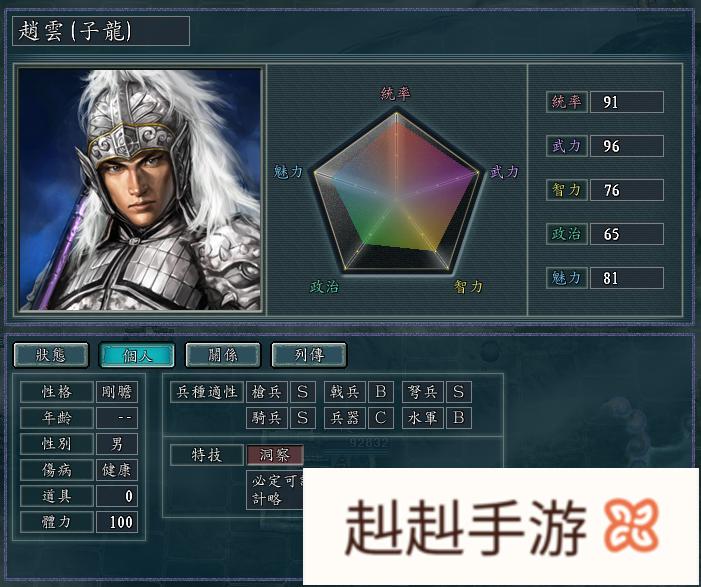701x587 pixels.
Task: Click the 體力 value 100 field
Action: [117, 522]
